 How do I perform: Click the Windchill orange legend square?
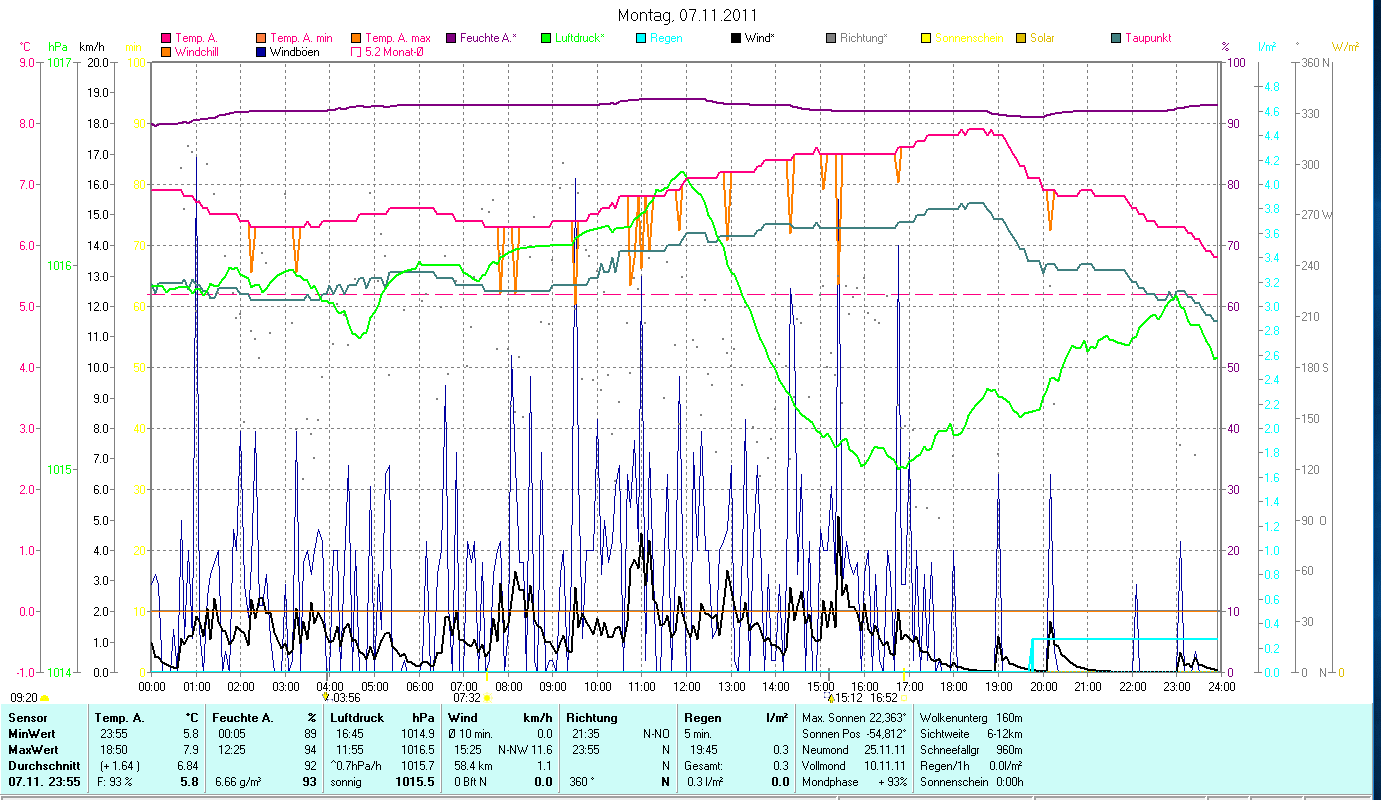coord(166,52)
